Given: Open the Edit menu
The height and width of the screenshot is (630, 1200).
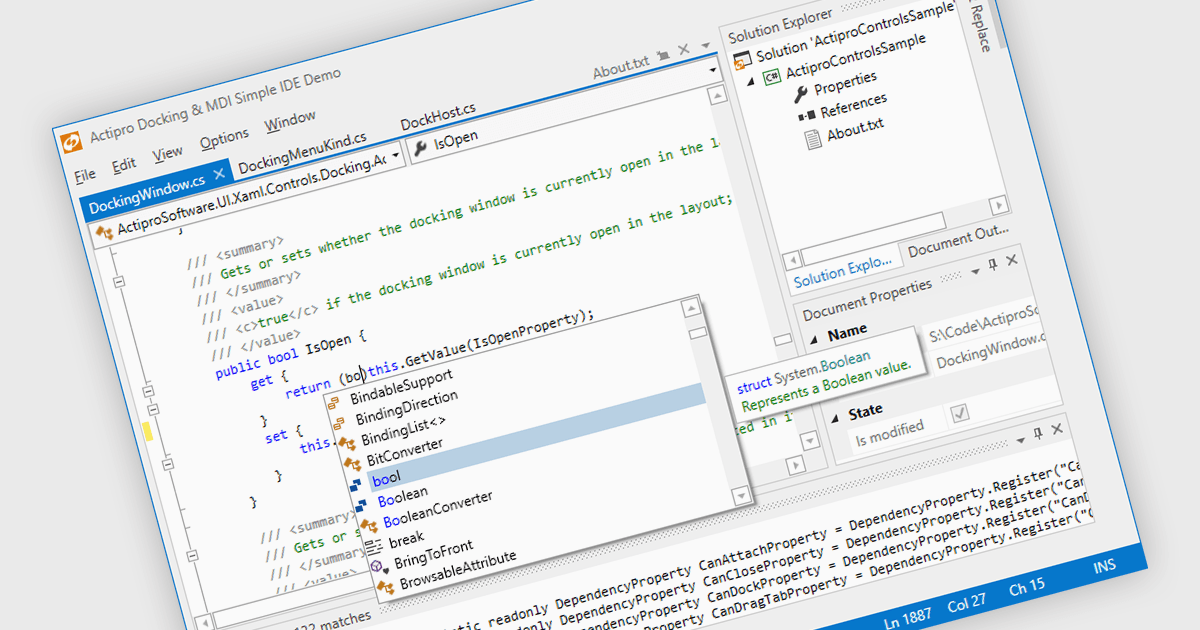Looking at the screenshot, I should pos(124,165).
